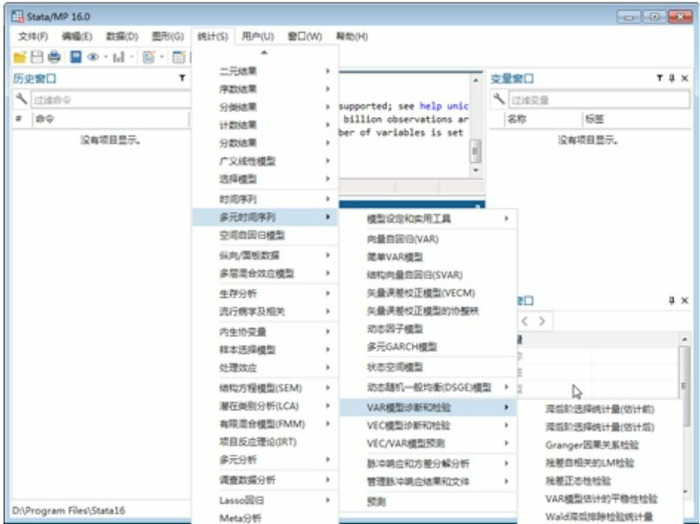The width and height of the screenshot is (700, 524).
Task: Click the 过滤变量 filter input field
Action: pyautogui.click(x=599, y=100)
